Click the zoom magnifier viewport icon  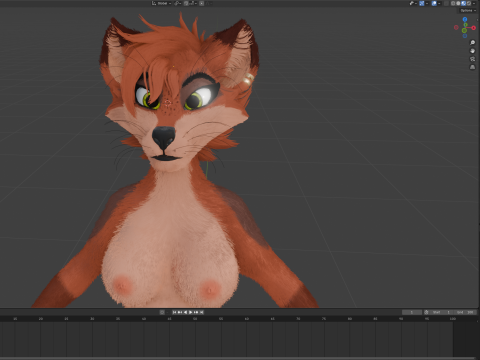tap(472, 42)
